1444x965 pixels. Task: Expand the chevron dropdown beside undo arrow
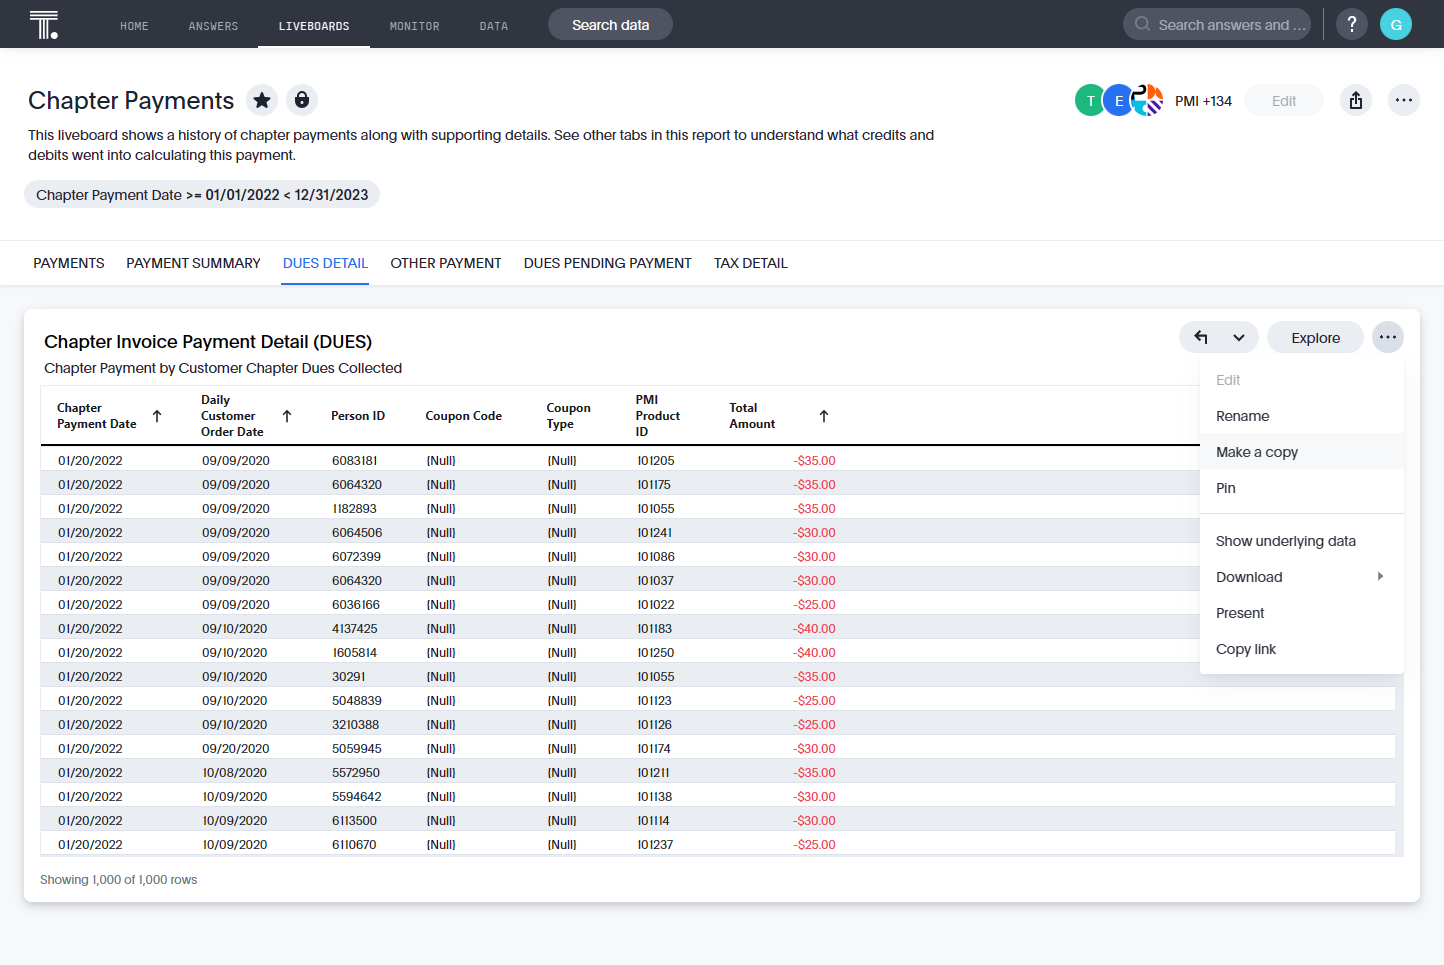pos(1239,337)
